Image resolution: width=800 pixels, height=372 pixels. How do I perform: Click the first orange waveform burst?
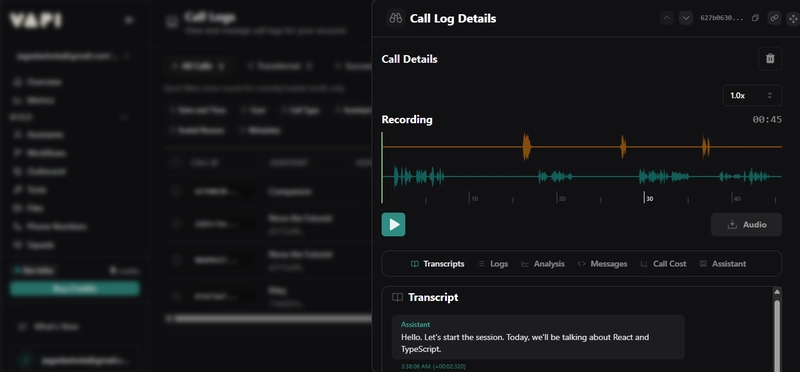(527, 146)
